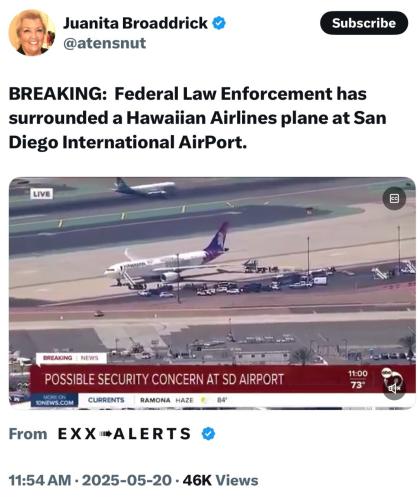The width and height of the screenshot is (420, 500).
Task: Open the @atensnut handle link
Action: click(x=104, y=43)
